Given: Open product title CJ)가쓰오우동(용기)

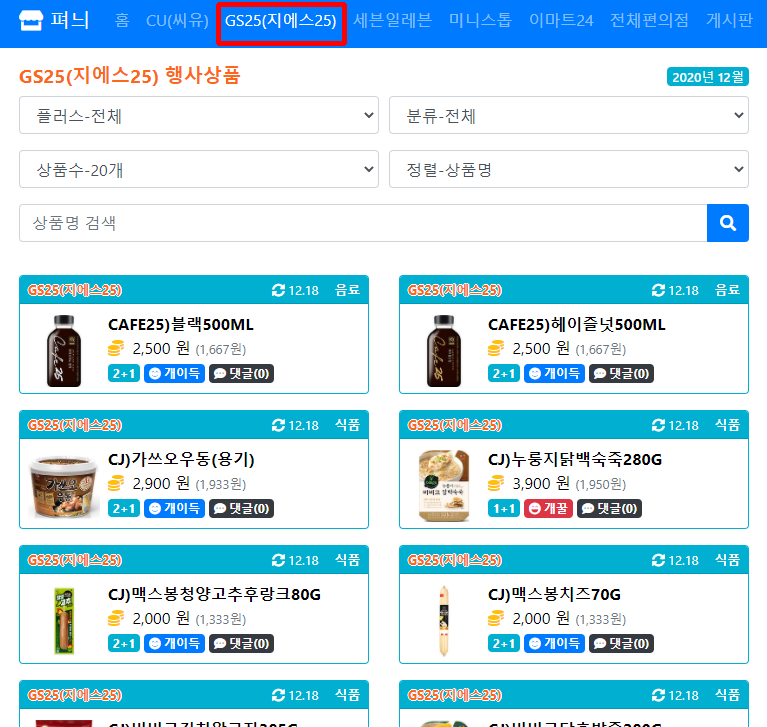Looking at the screenshot, I should [181, 460].
